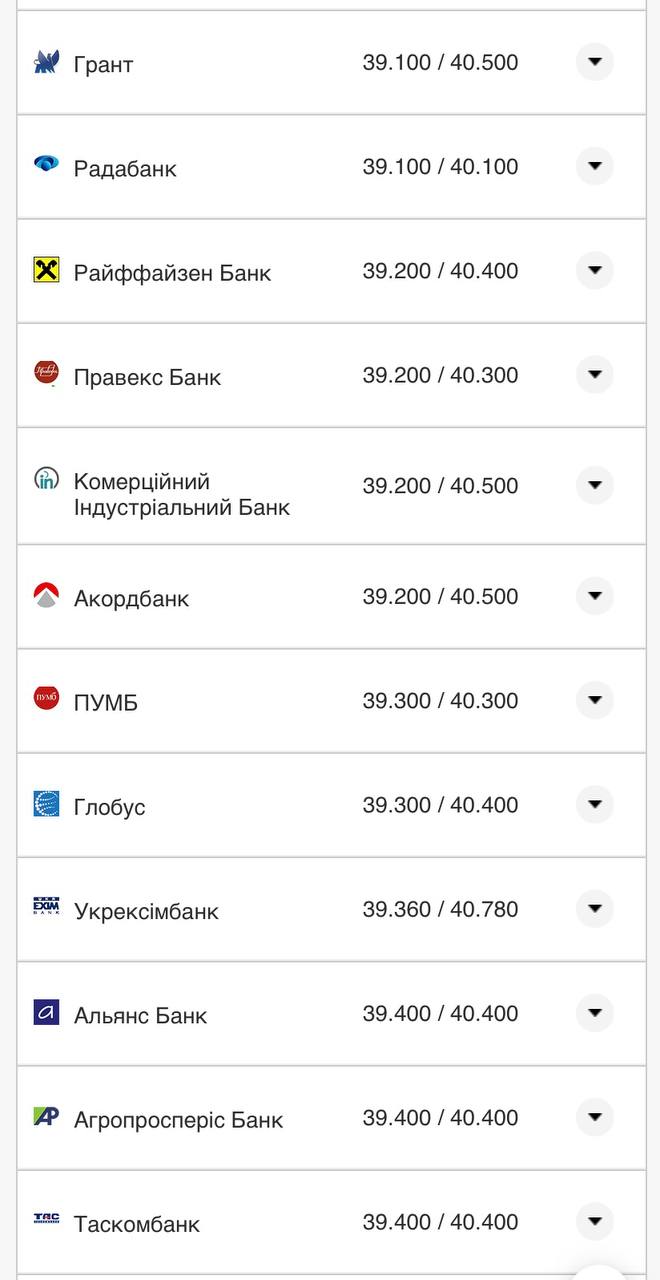Expand the Грант rate details
Screen dimensions: 660x1280
point(595,61)
